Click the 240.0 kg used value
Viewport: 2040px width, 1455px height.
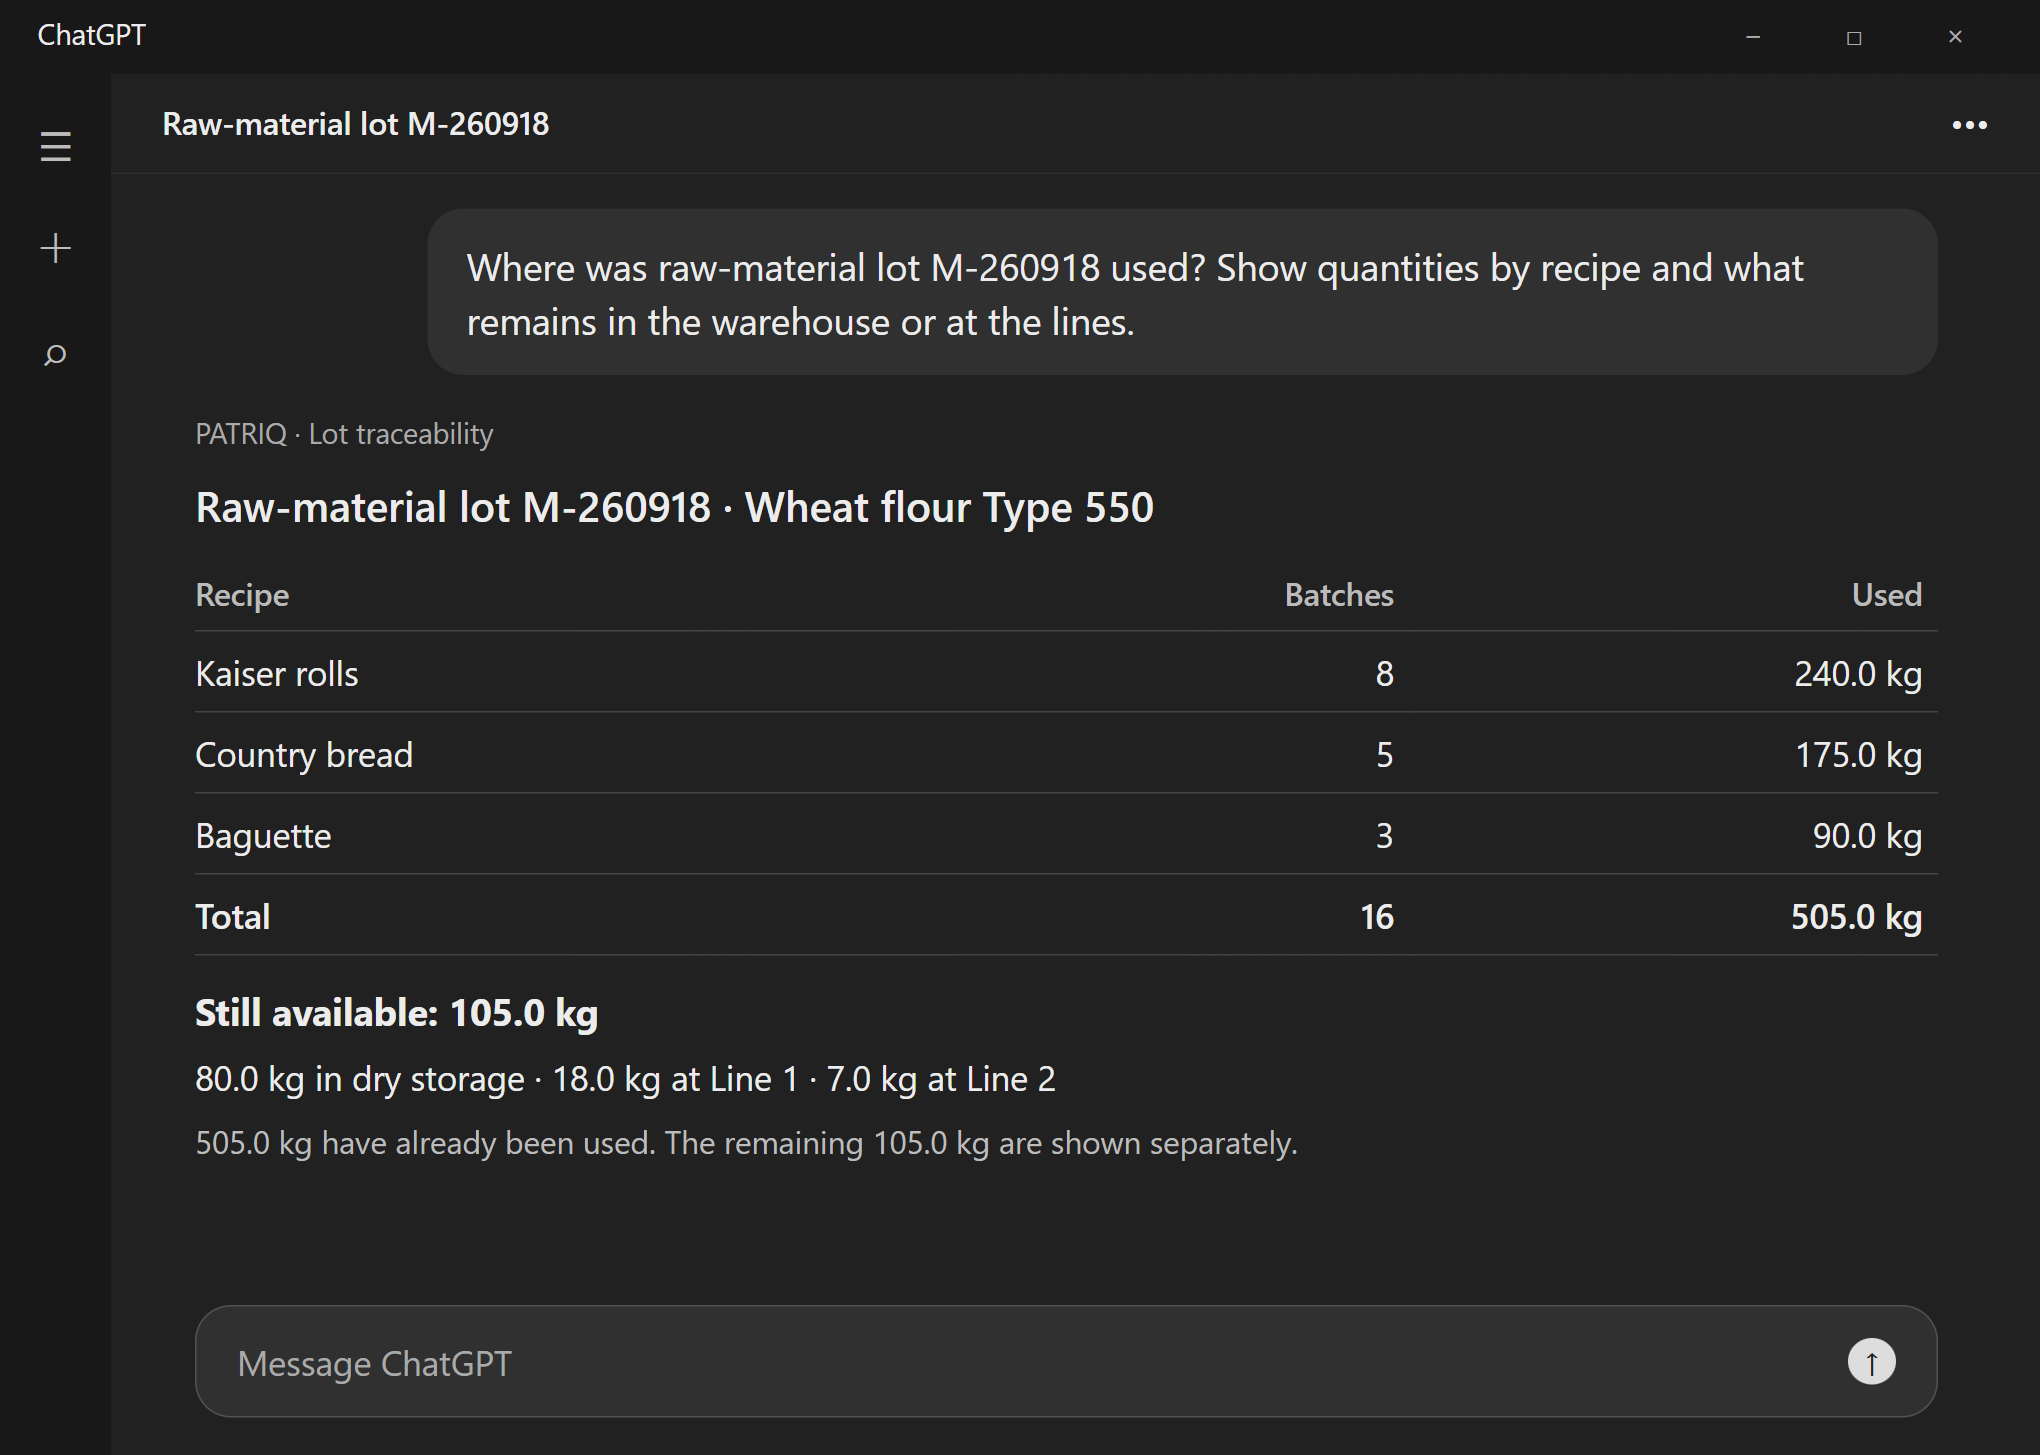1858,674
